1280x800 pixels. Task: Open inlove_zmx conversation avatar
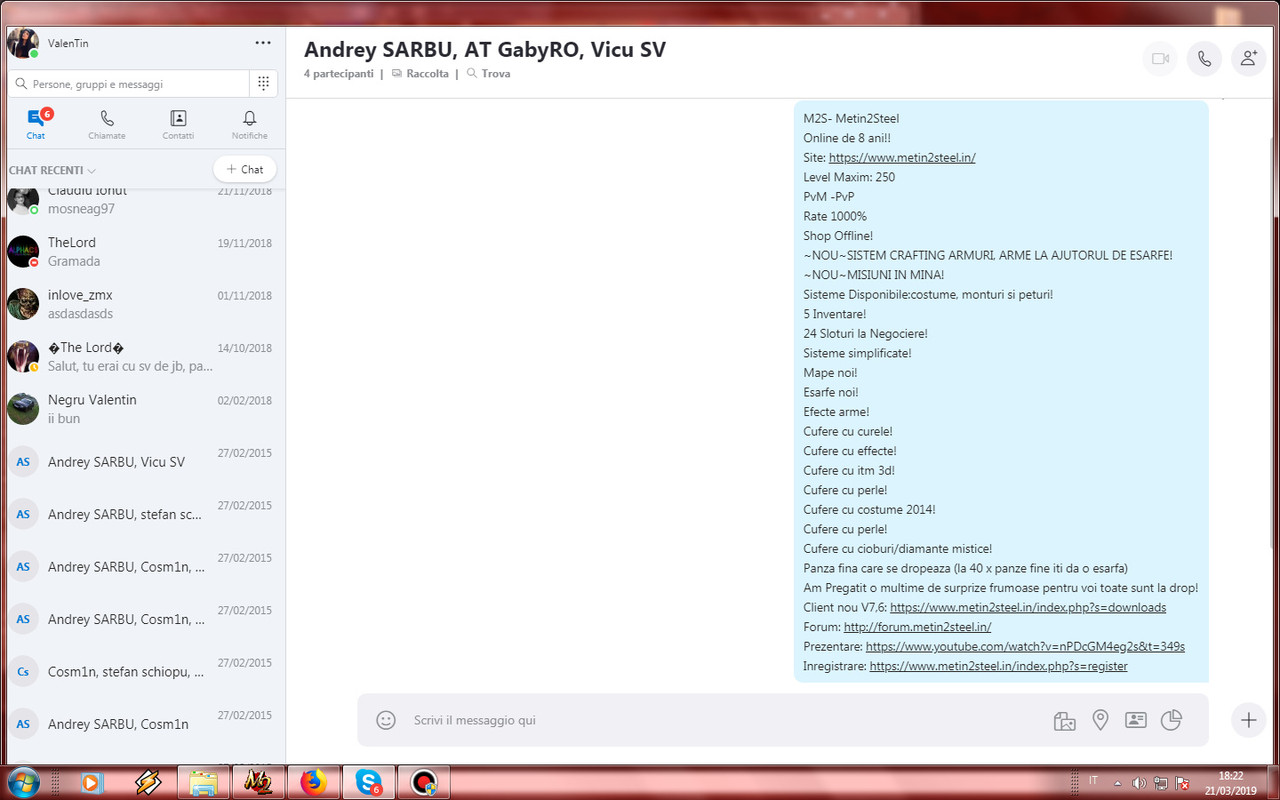[22, 304]
